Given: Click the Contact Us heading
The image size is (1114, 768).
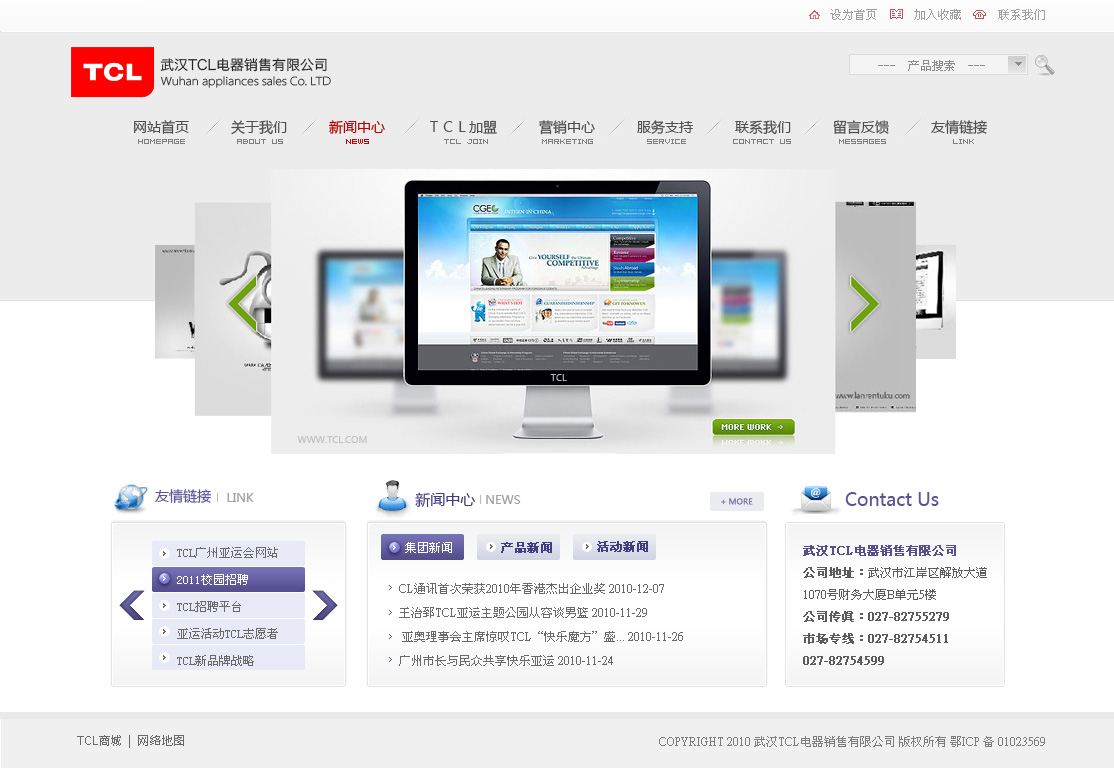Looking at the screenshot, I should click(892, 499).
